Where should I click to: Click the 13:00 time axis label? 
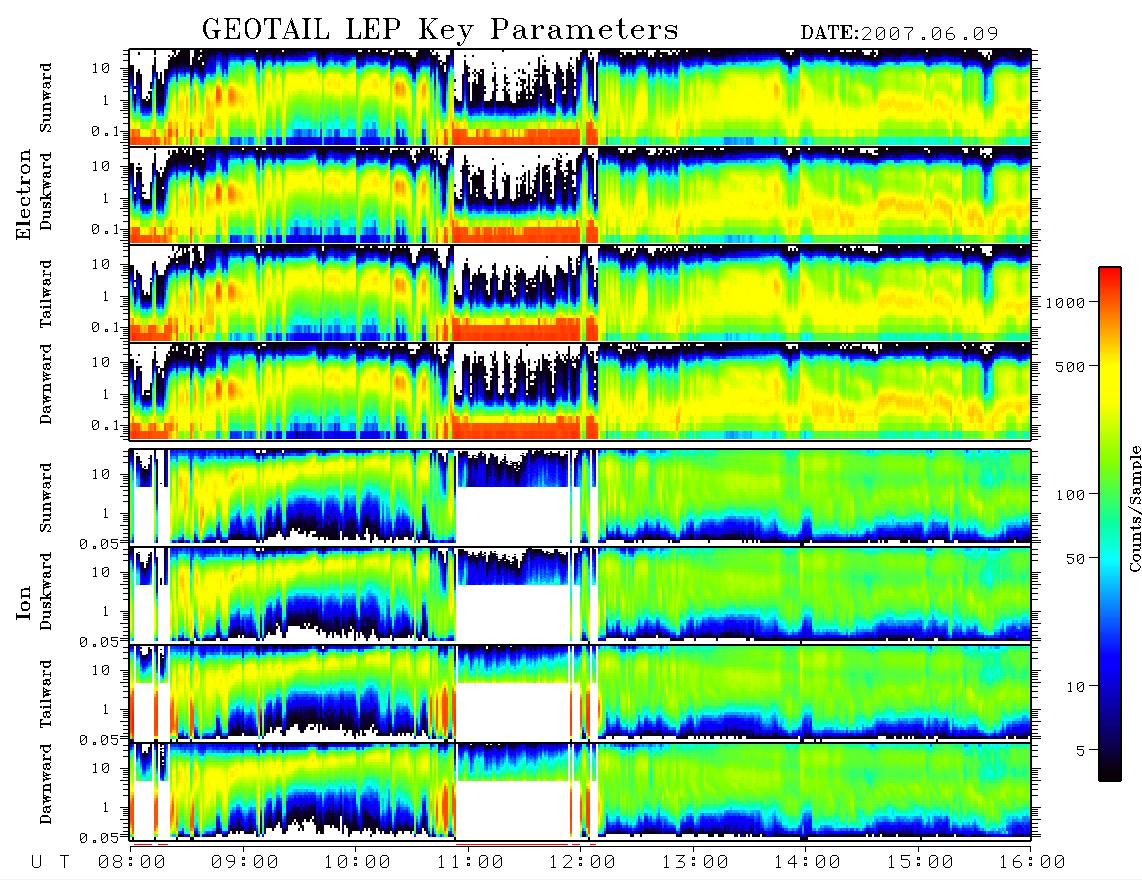(x=695, y=862)
